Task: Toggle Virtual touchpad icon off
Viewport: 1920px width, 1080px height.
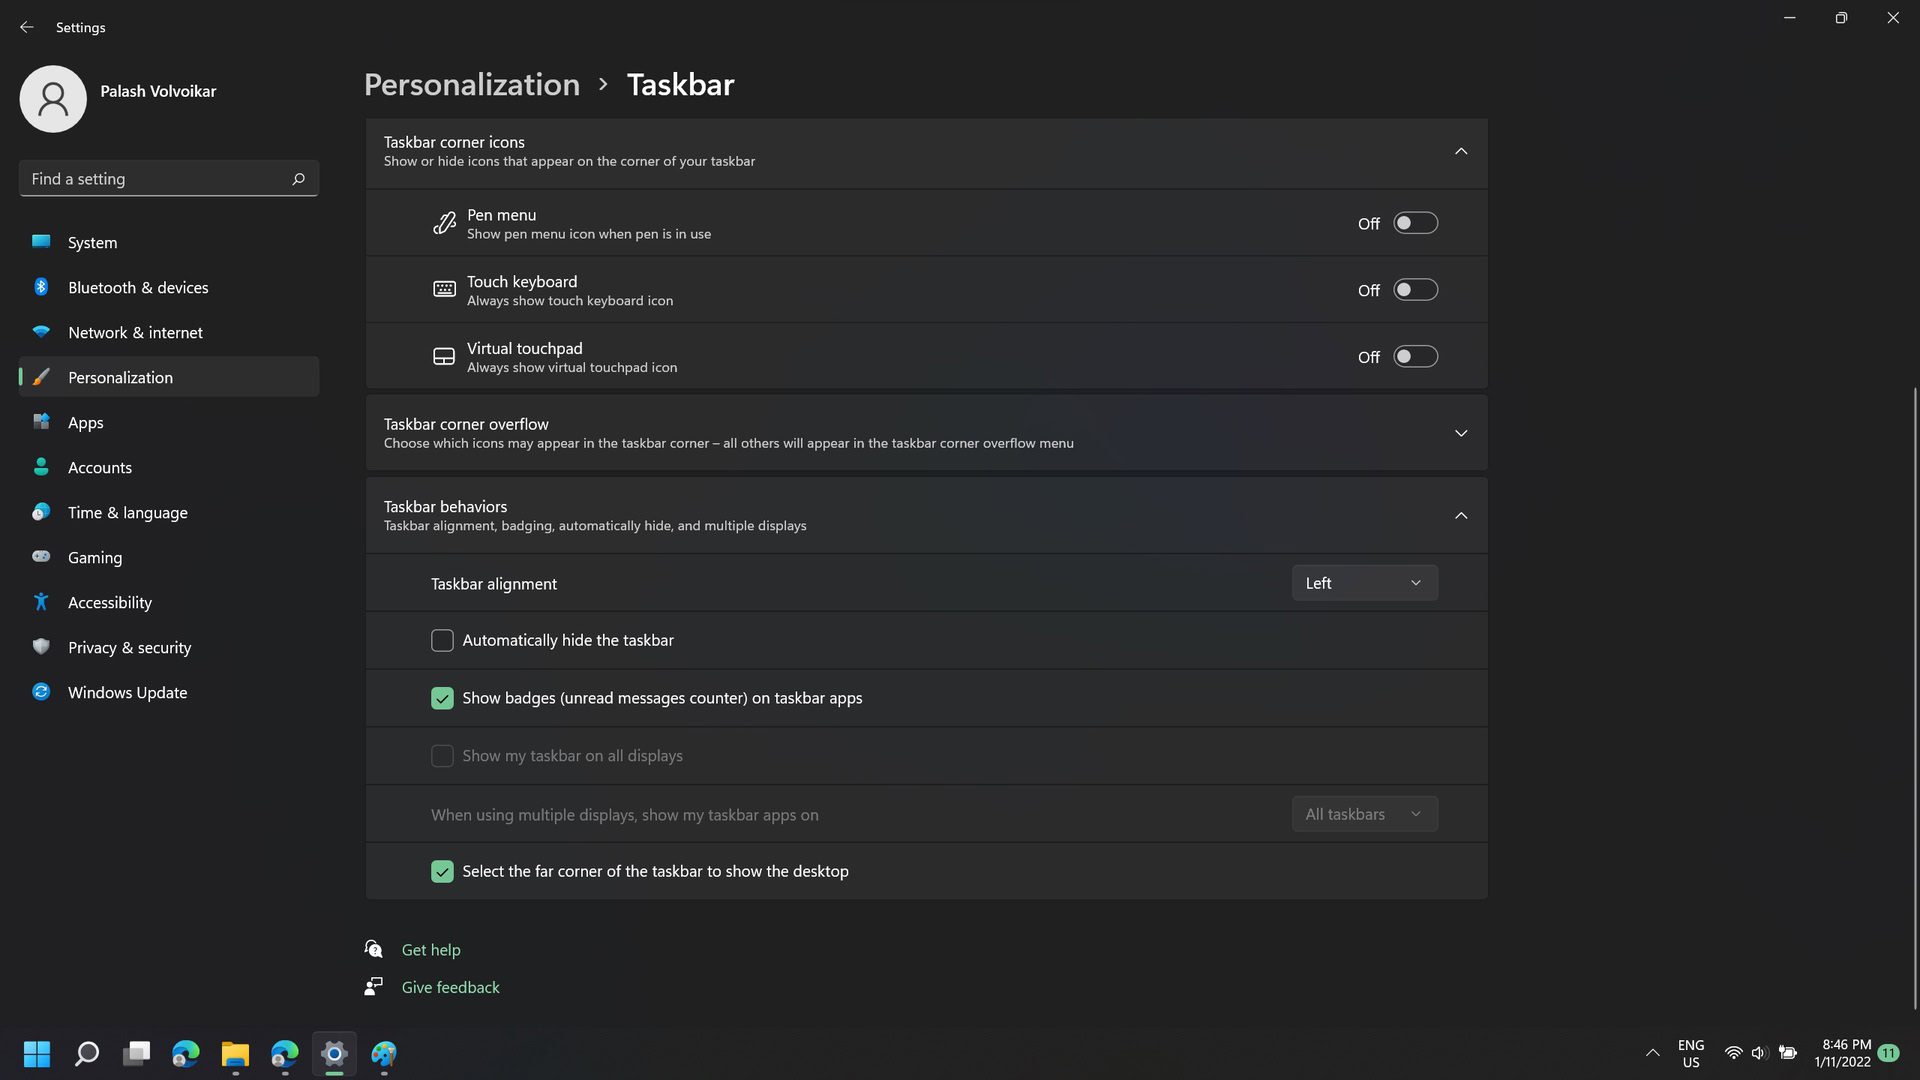Action: coord(1414,355)
